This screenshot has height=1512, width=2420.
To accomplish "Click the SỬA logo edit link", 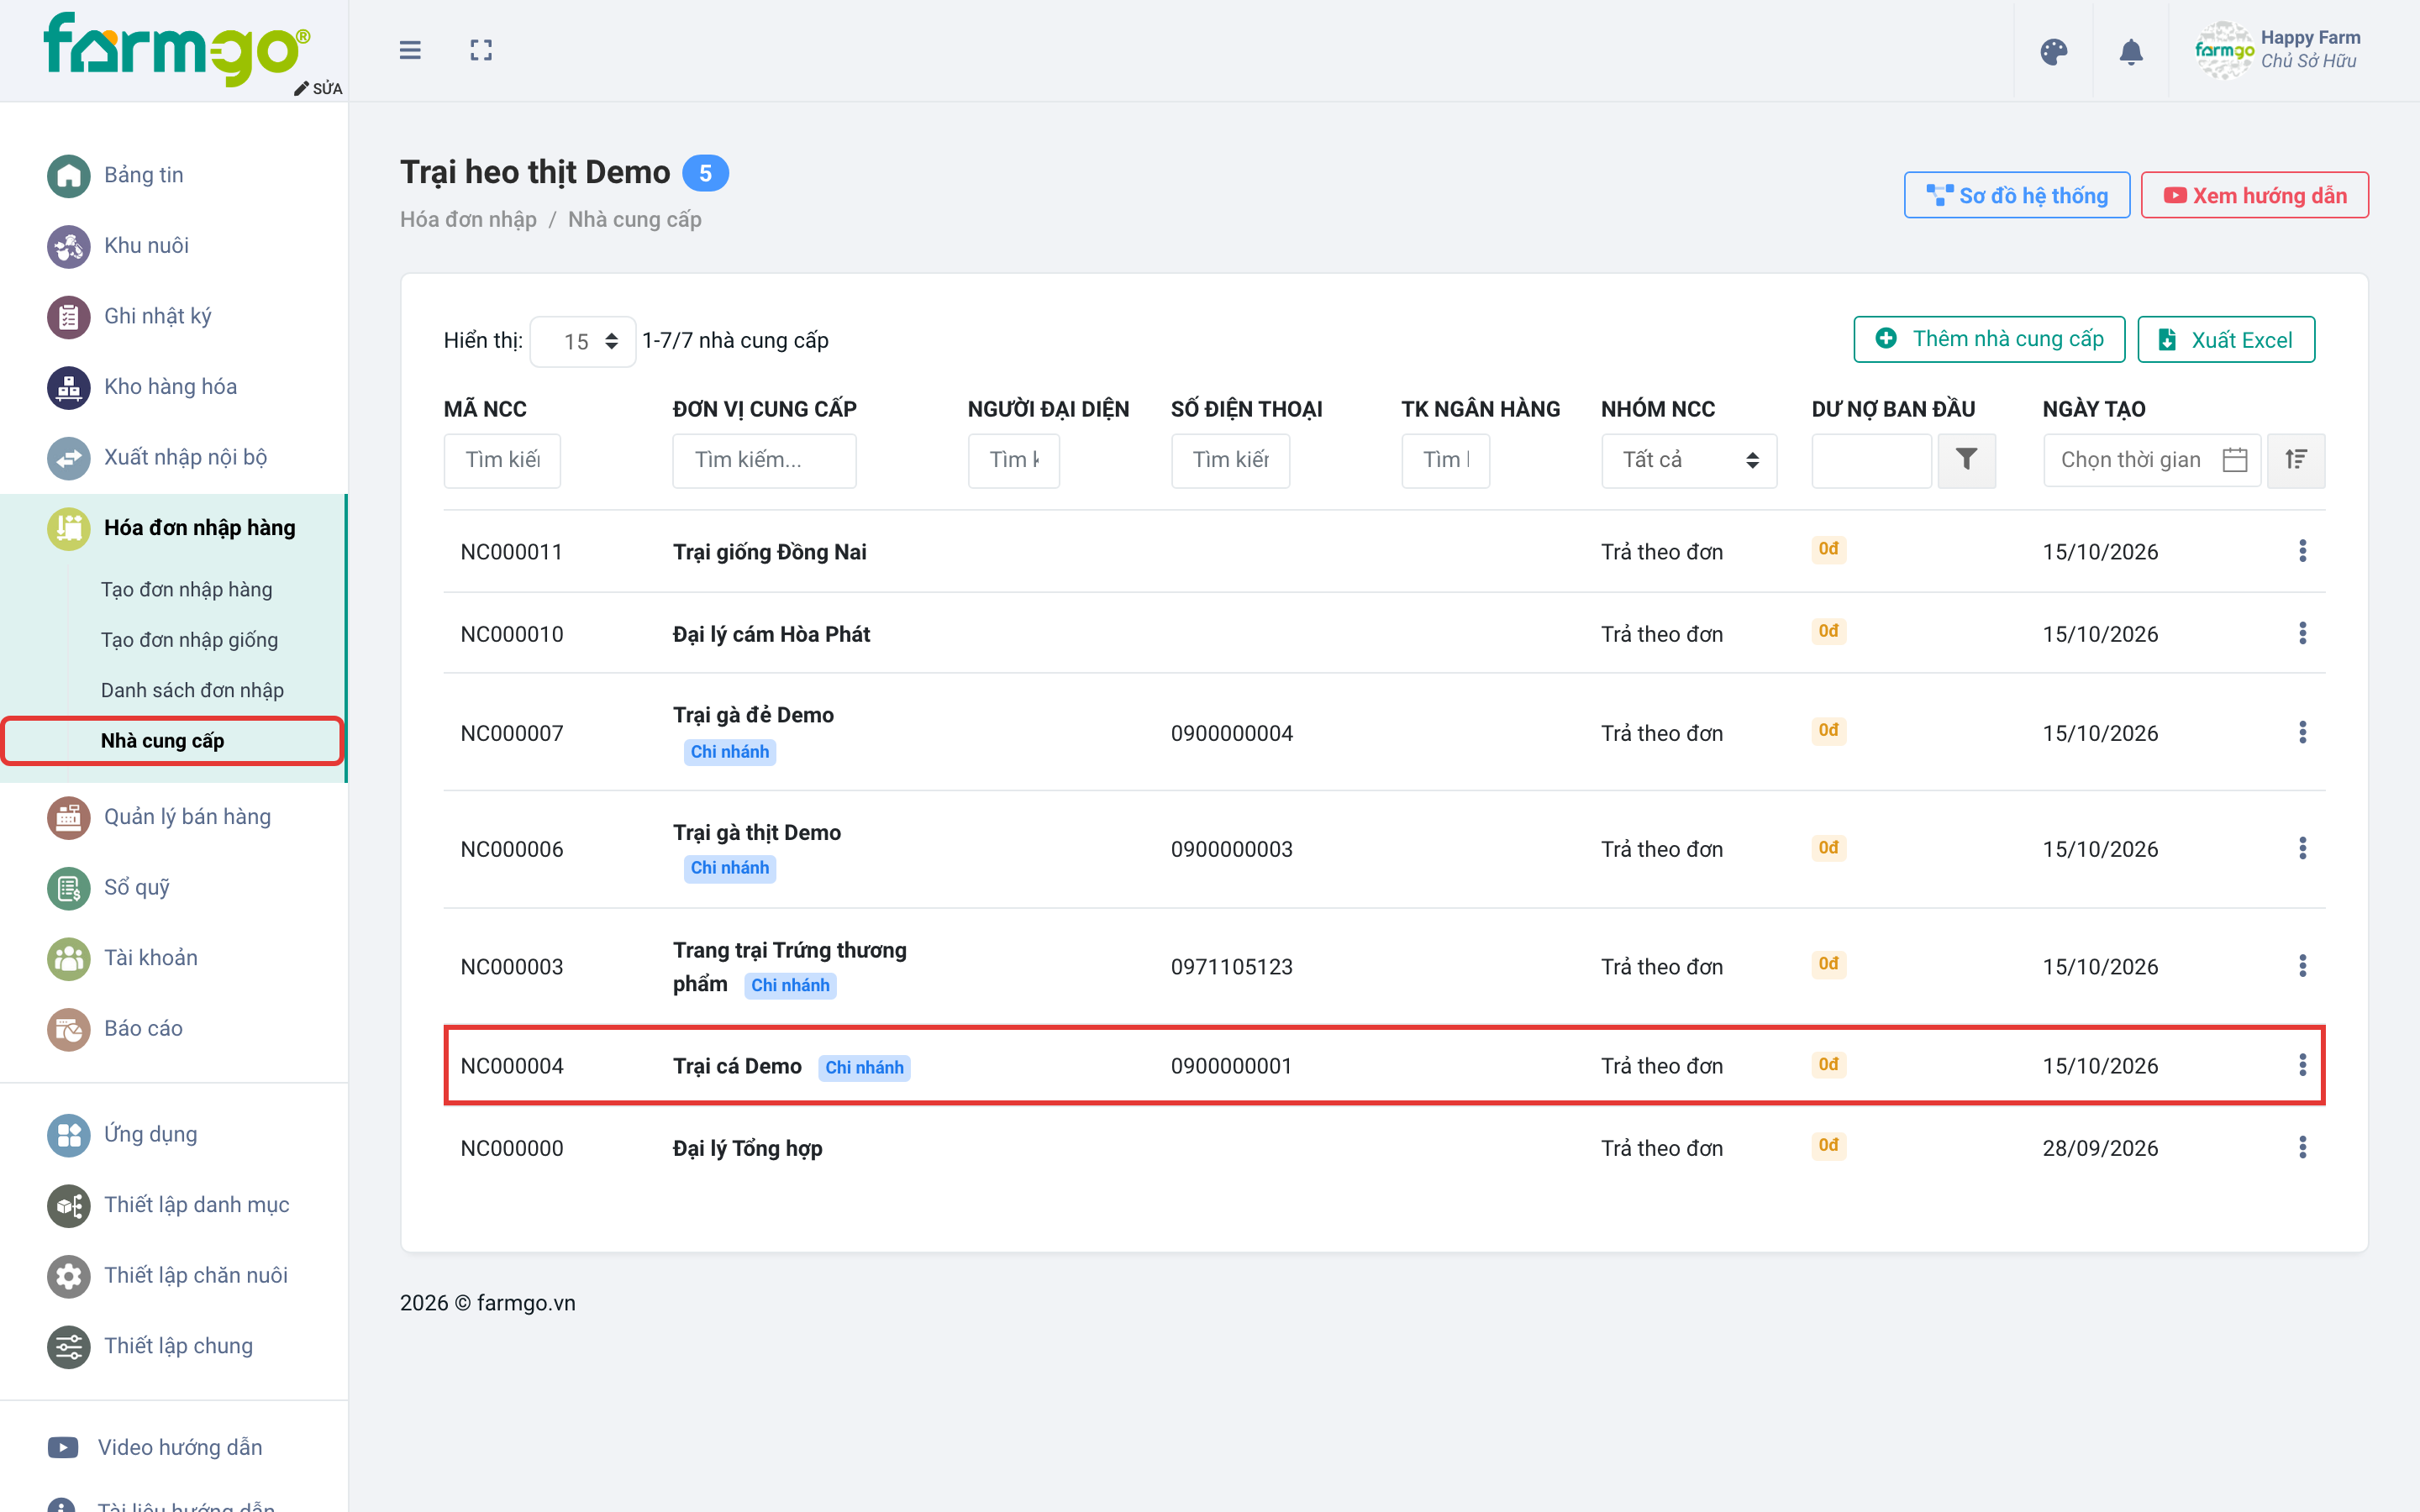I will [x=319, y=88].
